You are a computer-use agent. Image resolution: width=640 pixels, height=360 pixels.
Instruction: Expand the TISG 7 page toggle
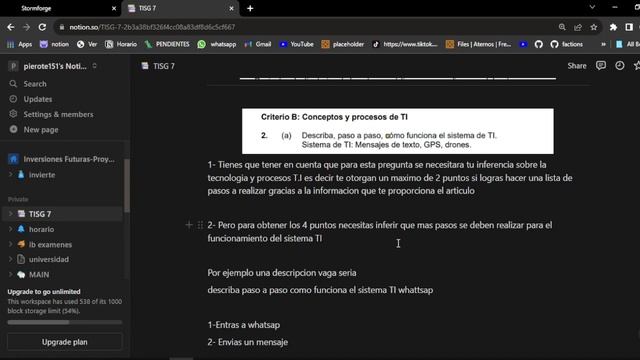pyautogui.click(x=11, y=214)
